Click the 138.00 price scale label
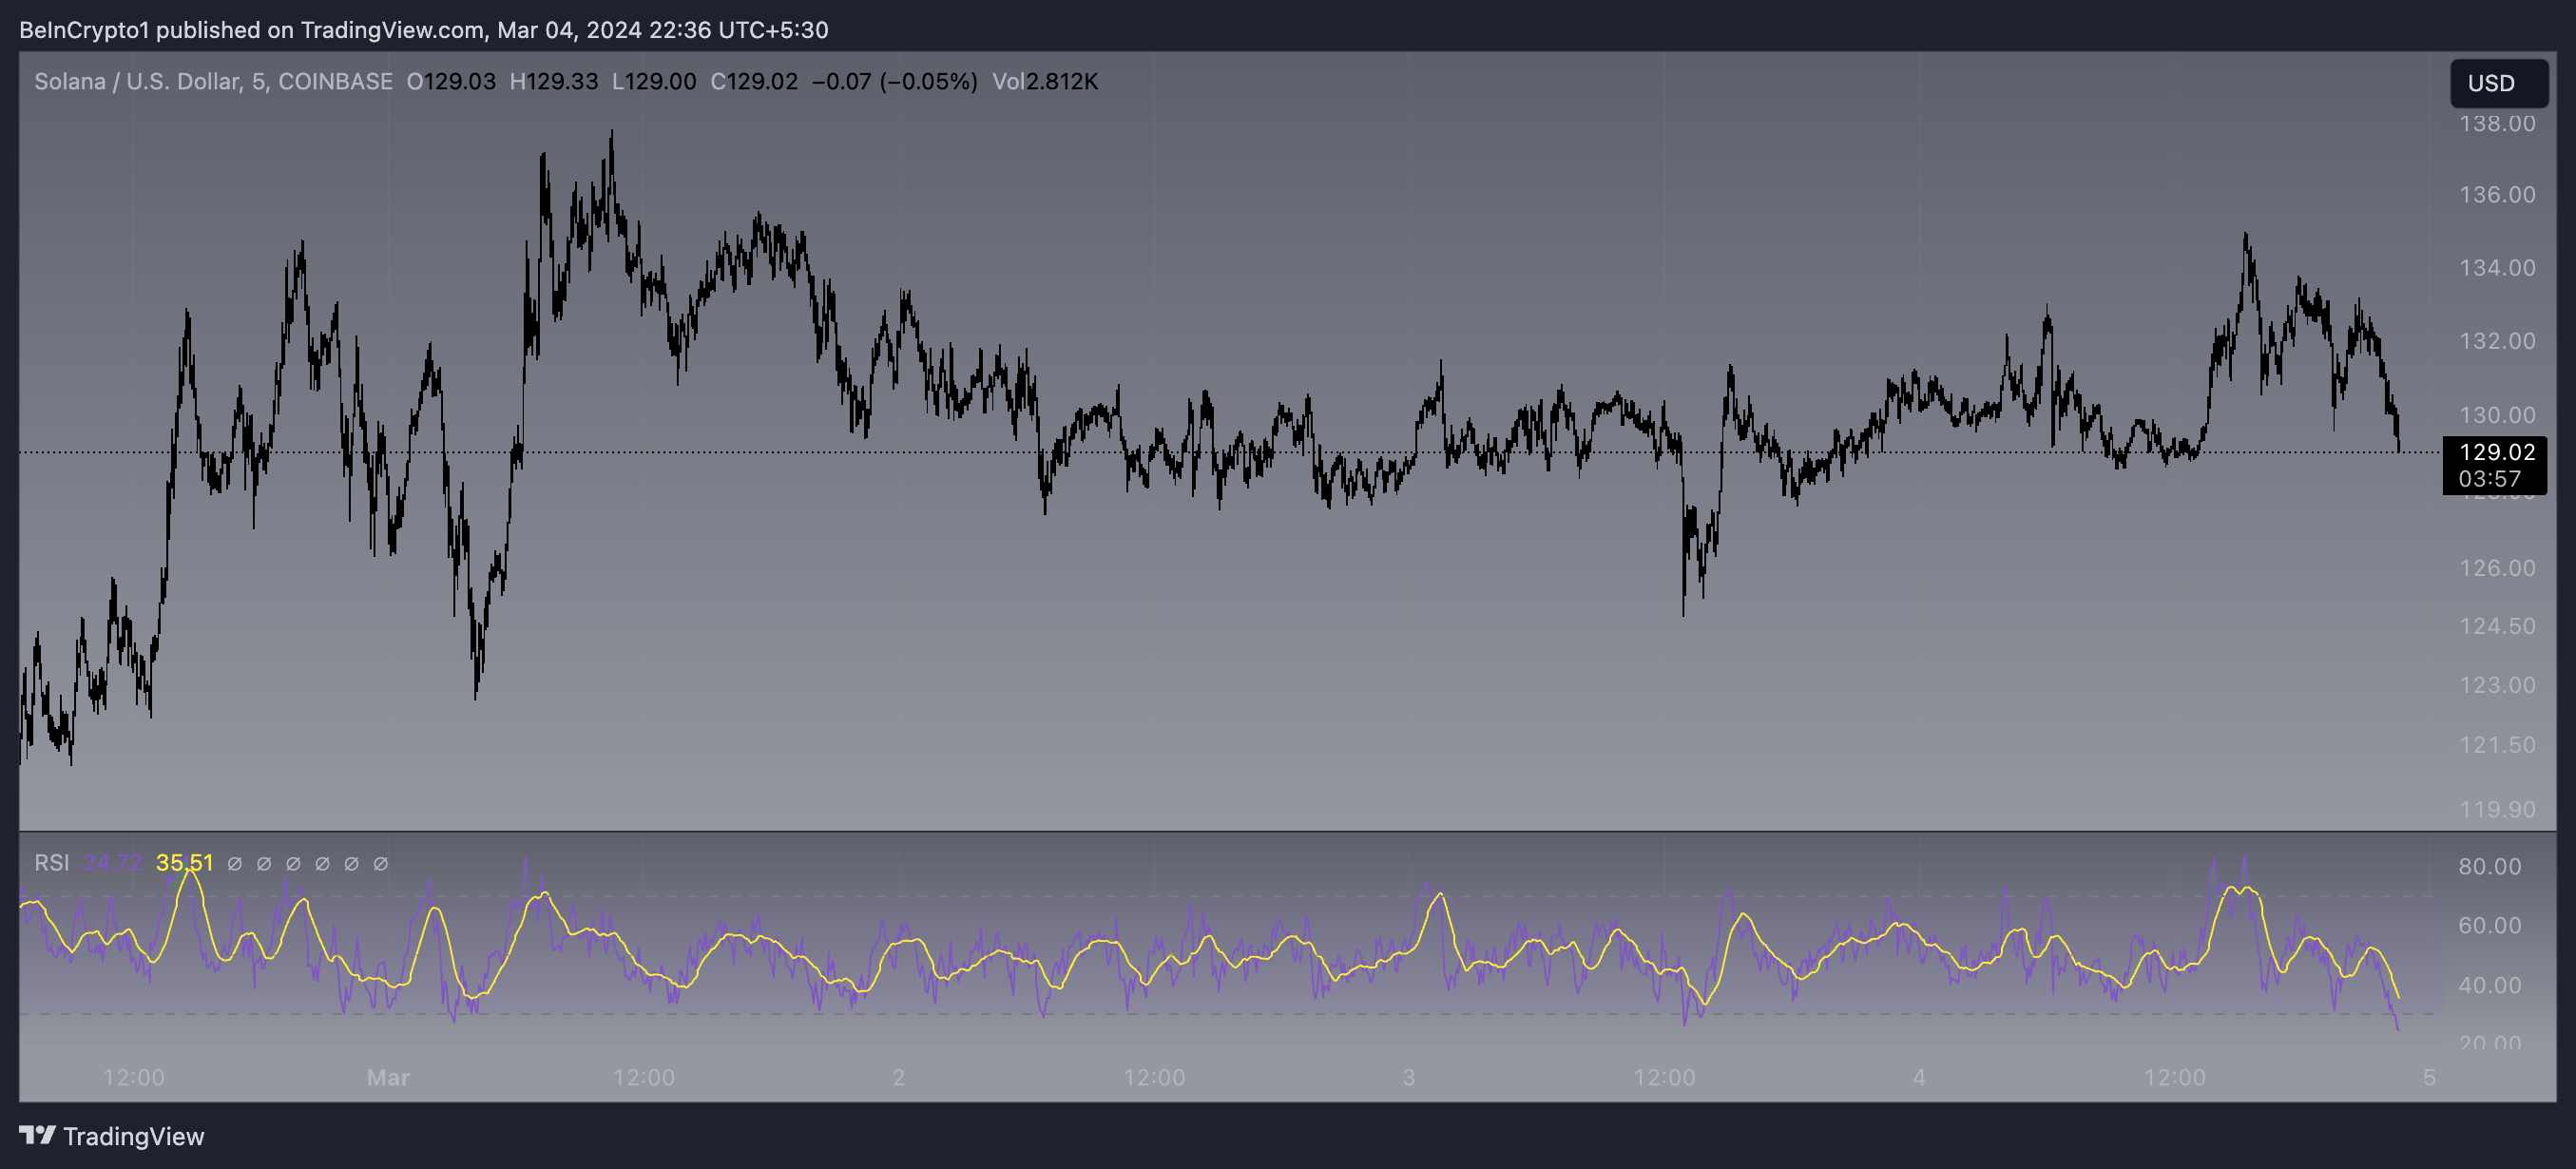The height and width of the screenshot is (1169, 2576). pyautogui.click(x=2496, y=124)
